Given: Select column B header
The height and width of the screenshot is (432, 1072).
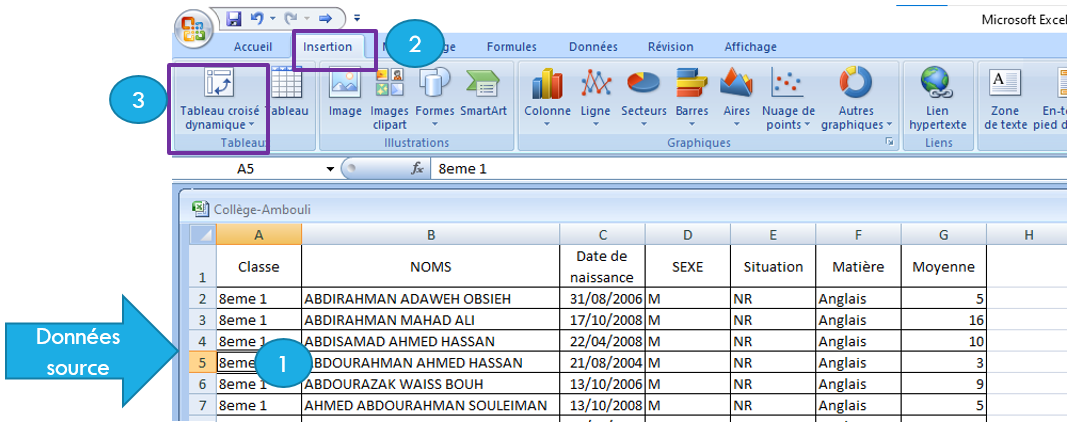Looking at the screenshot, I should tap(431, 234).
